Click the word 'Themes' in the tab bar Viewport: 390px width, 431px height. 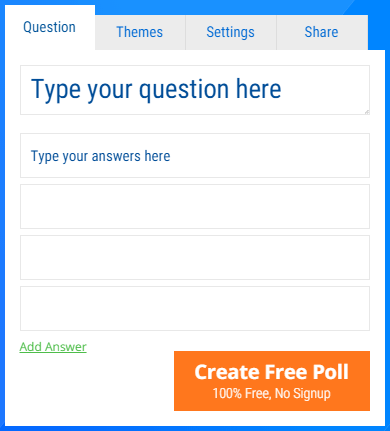tap(140, 32)
